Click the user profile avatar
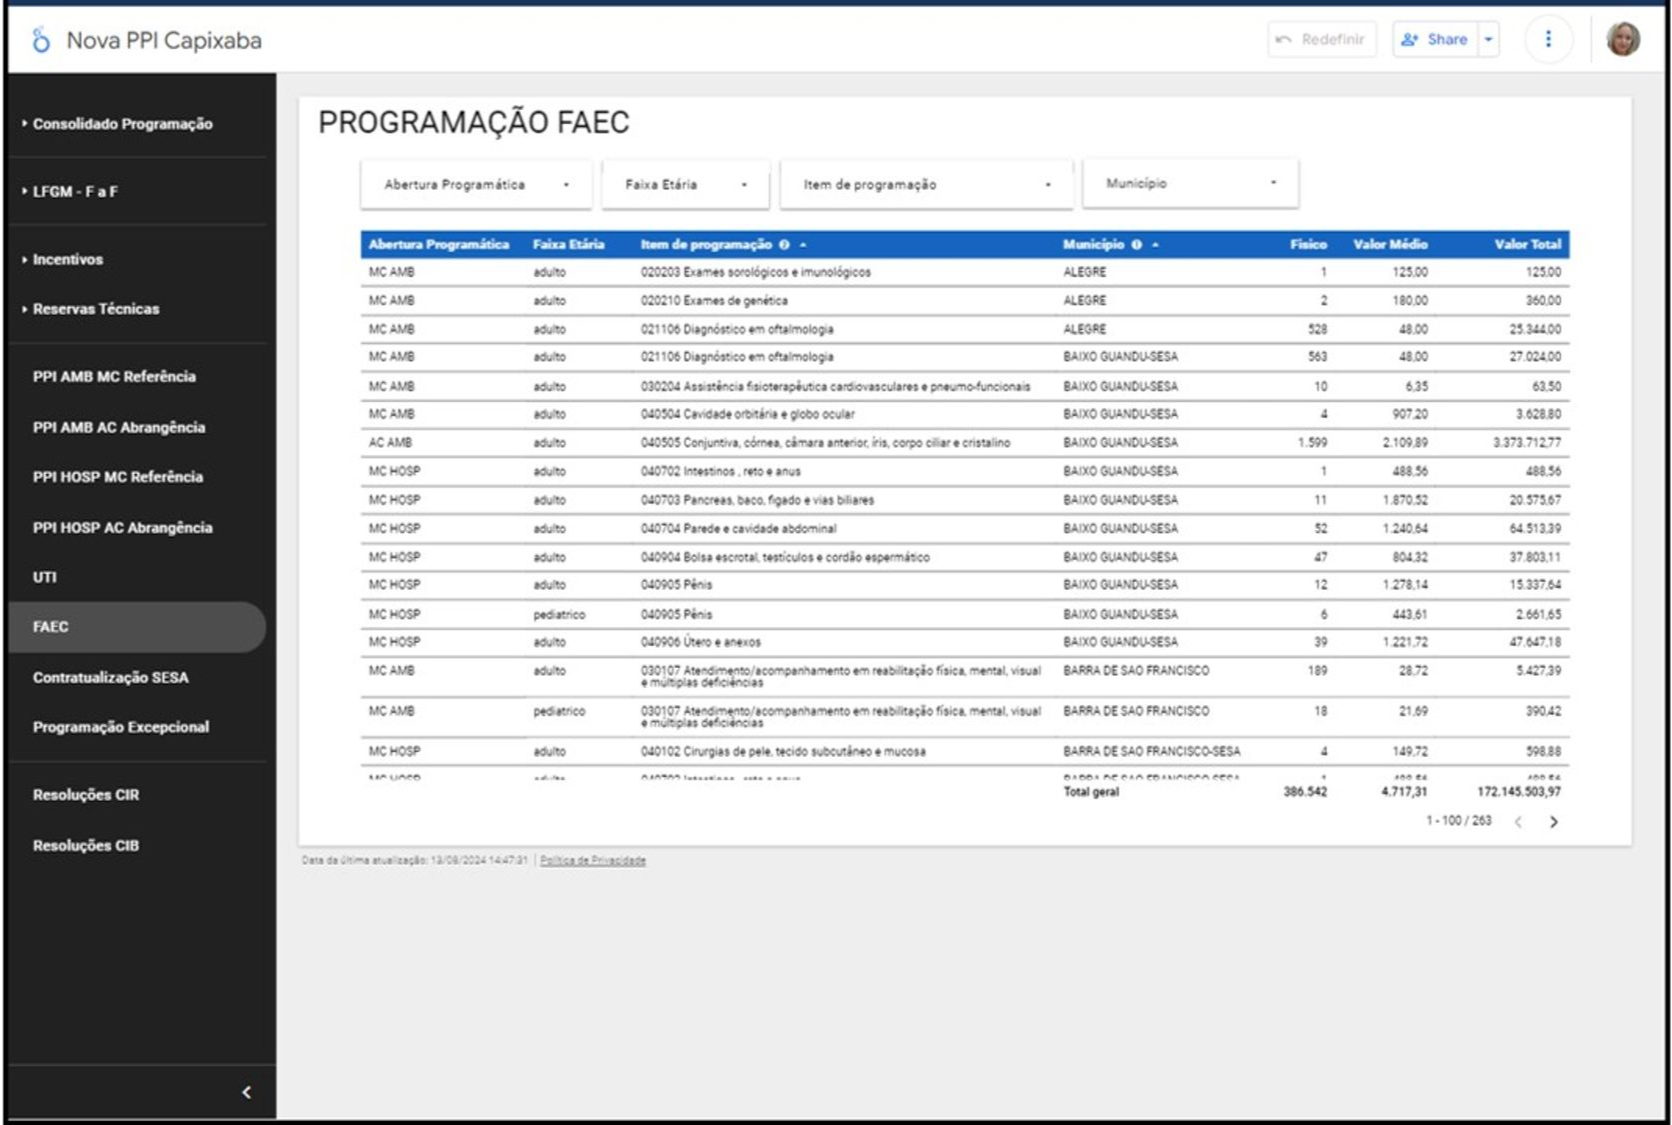 pos(1622,39)
